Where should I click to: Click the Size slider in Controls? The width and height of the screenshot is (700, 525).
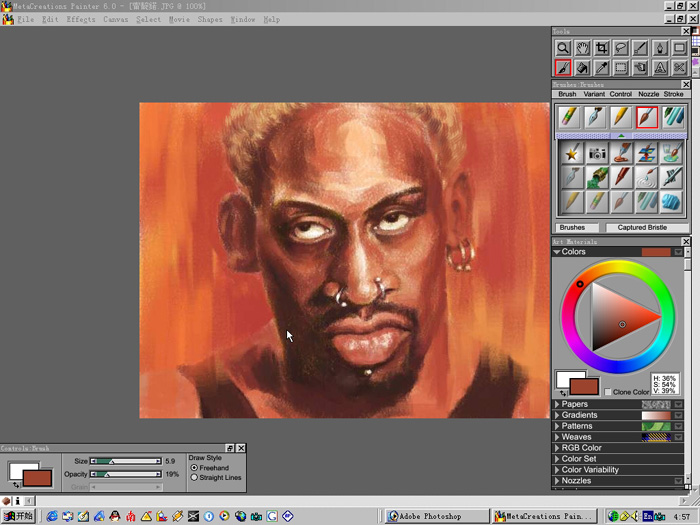(126, 461)
